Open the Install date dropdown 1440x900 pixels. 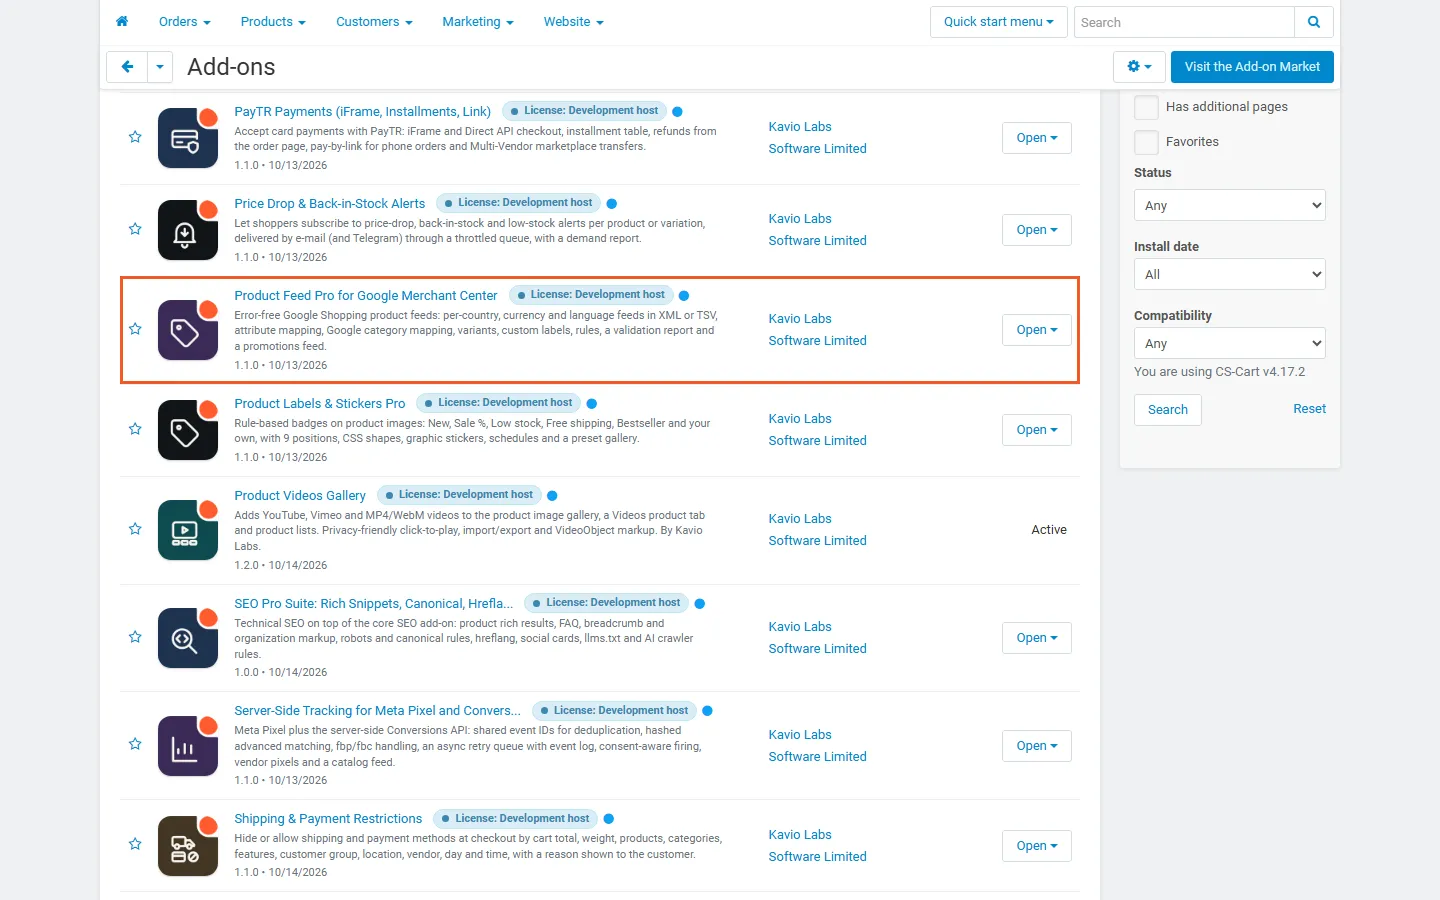[1230, 274]
